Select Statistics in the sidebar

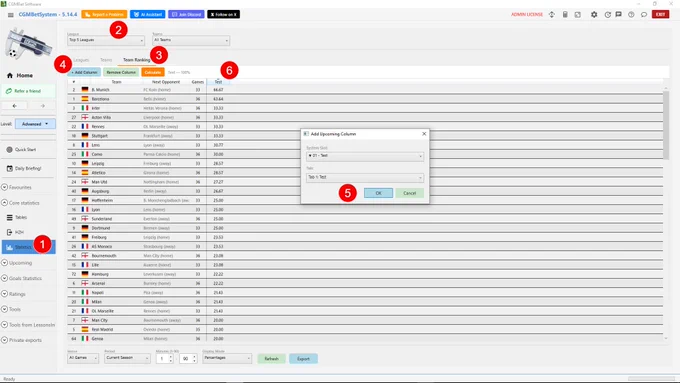coord(29,247)
